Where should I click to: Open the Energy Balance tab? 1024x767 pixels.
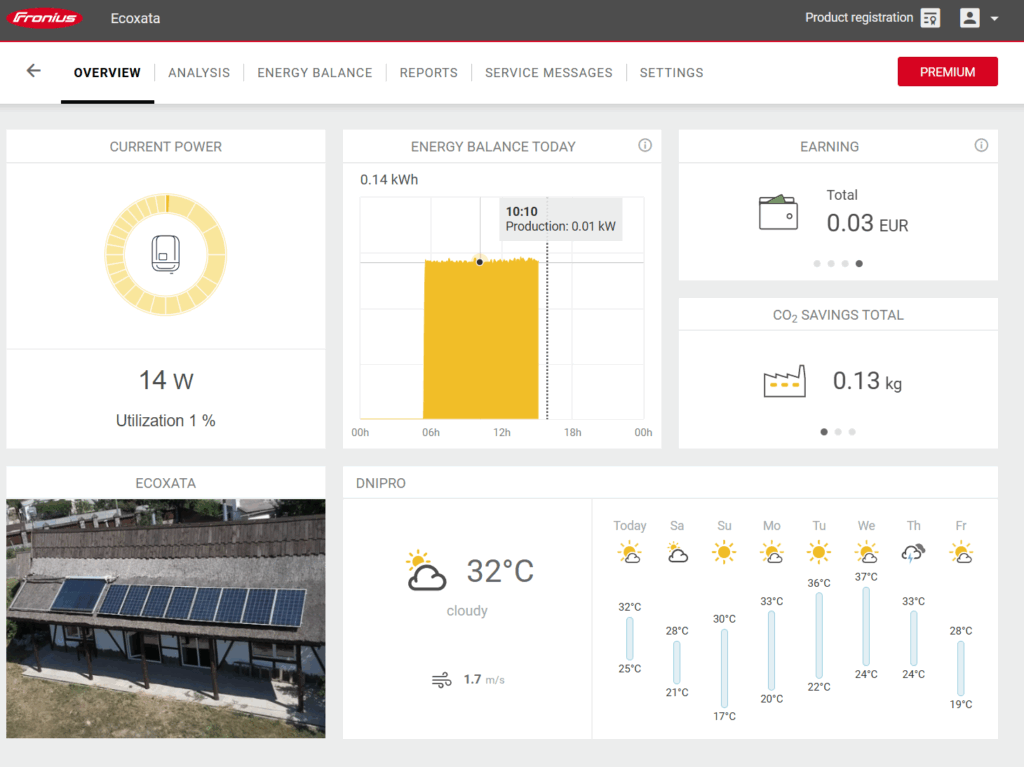pyautogui.click(x=315, y=73)
